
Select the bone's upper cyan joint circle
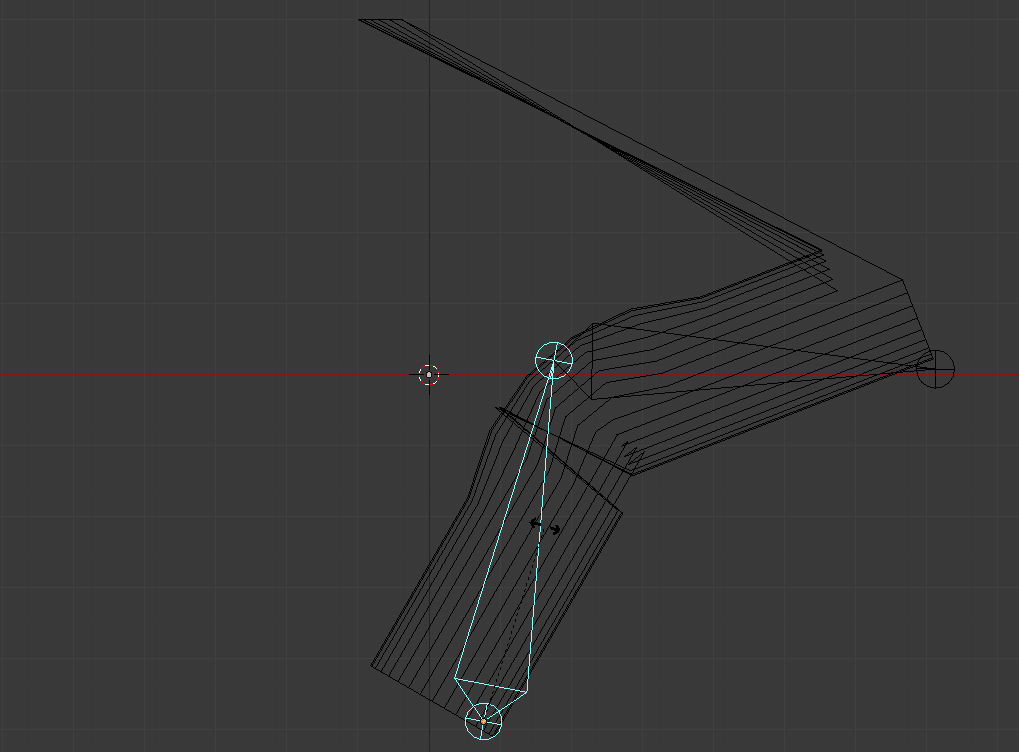(x=554, y=360)
